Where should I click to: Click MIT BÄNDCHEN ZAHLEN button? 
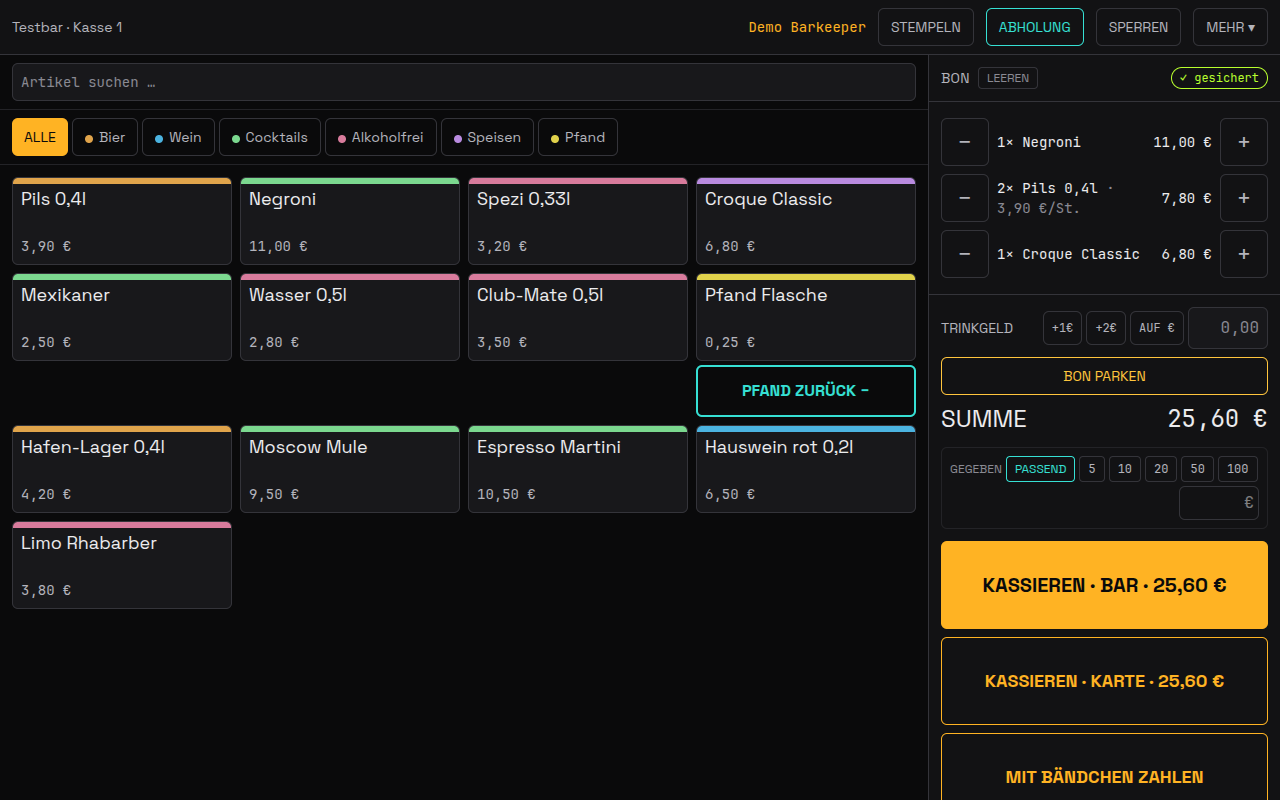[1104, 767]
